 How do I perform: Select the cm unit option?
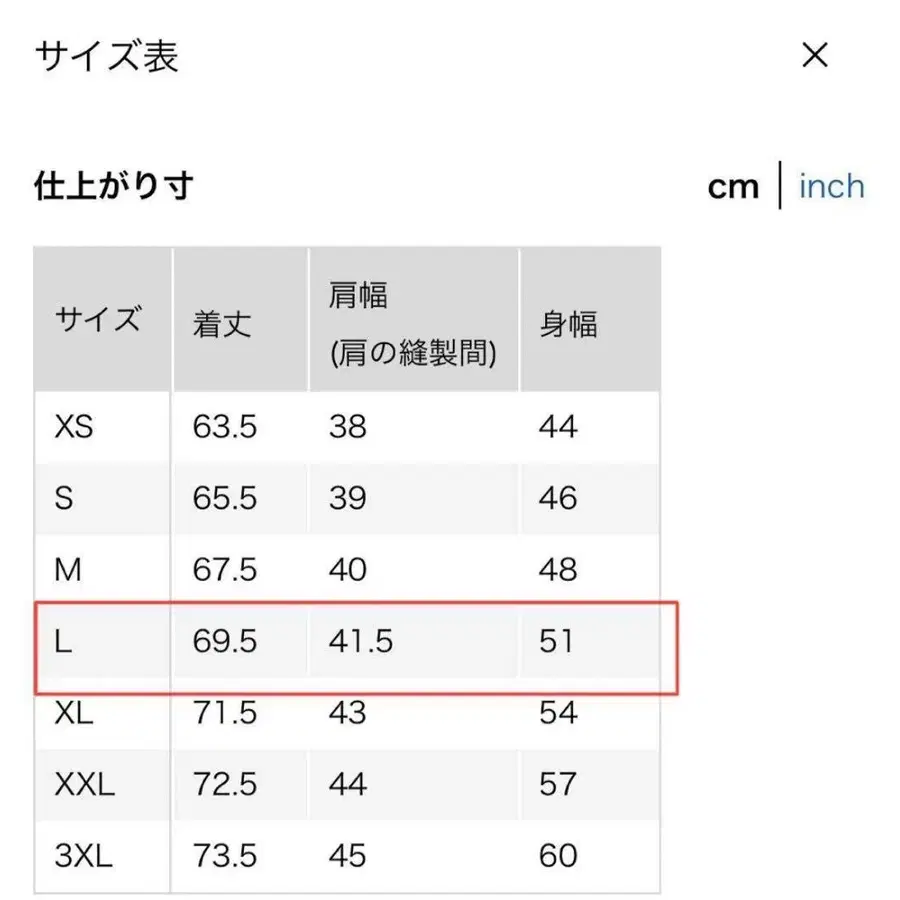point(735,187)
